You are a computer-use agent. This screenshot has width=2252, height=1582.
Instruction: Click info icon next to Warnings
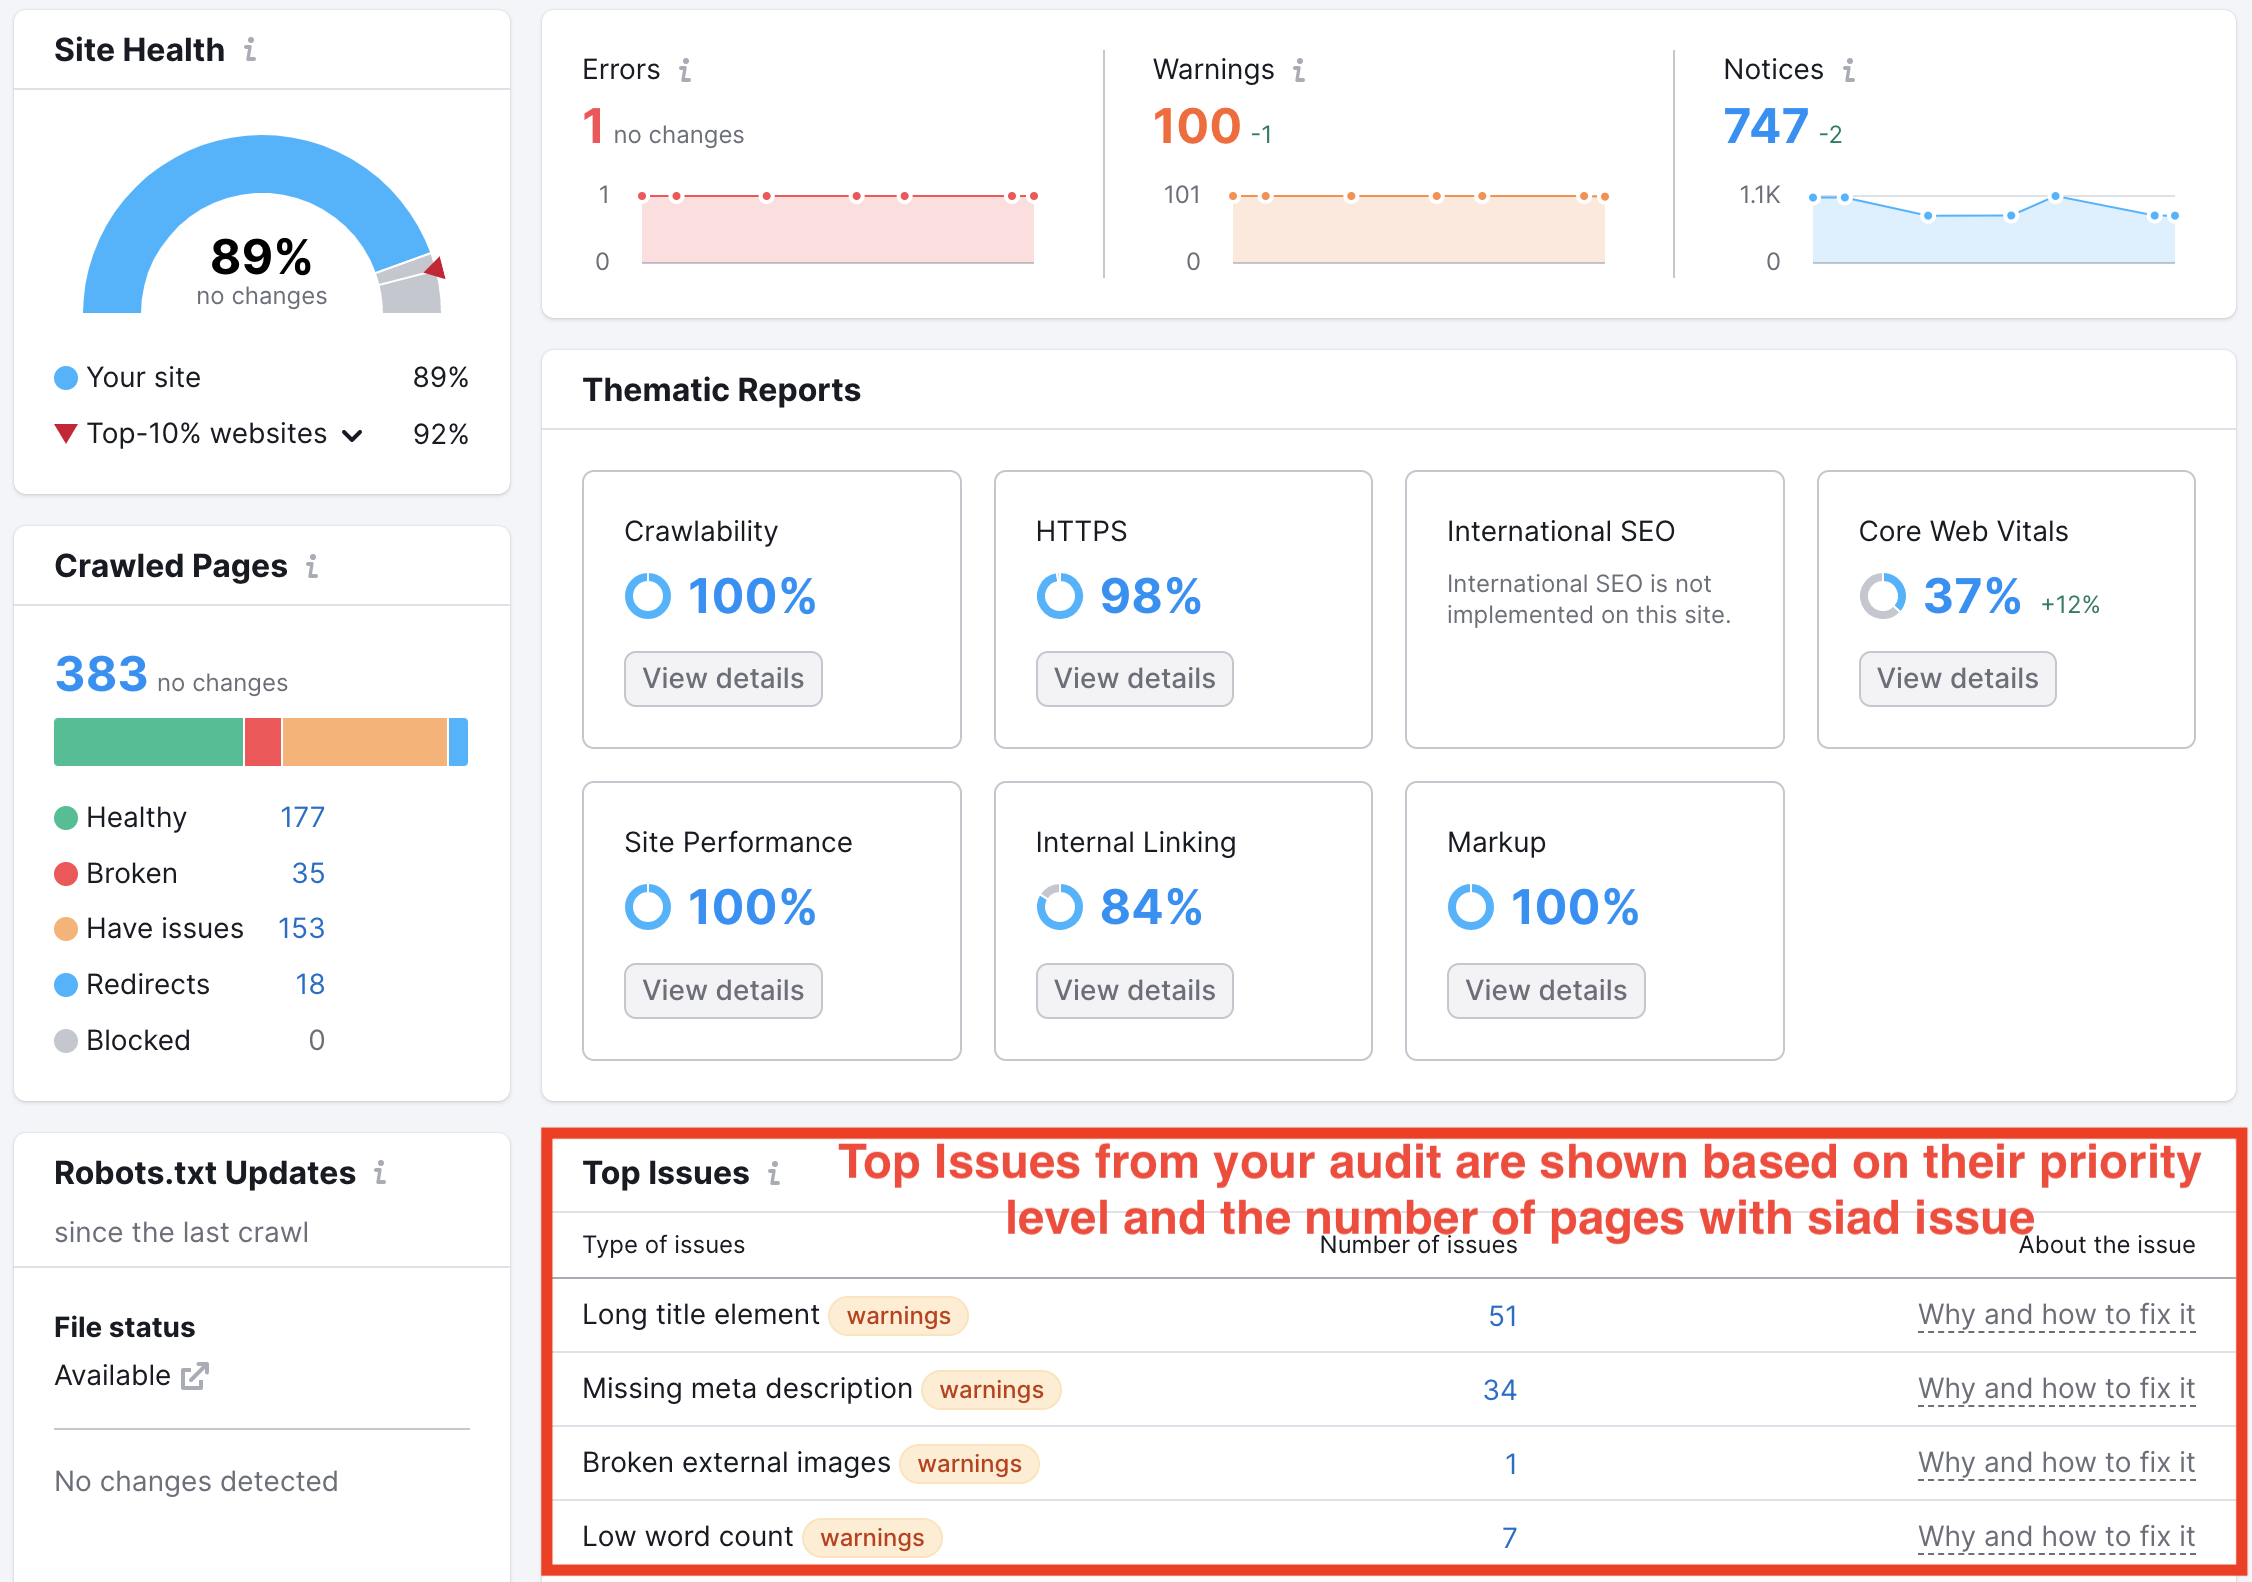pos(1299,70)
